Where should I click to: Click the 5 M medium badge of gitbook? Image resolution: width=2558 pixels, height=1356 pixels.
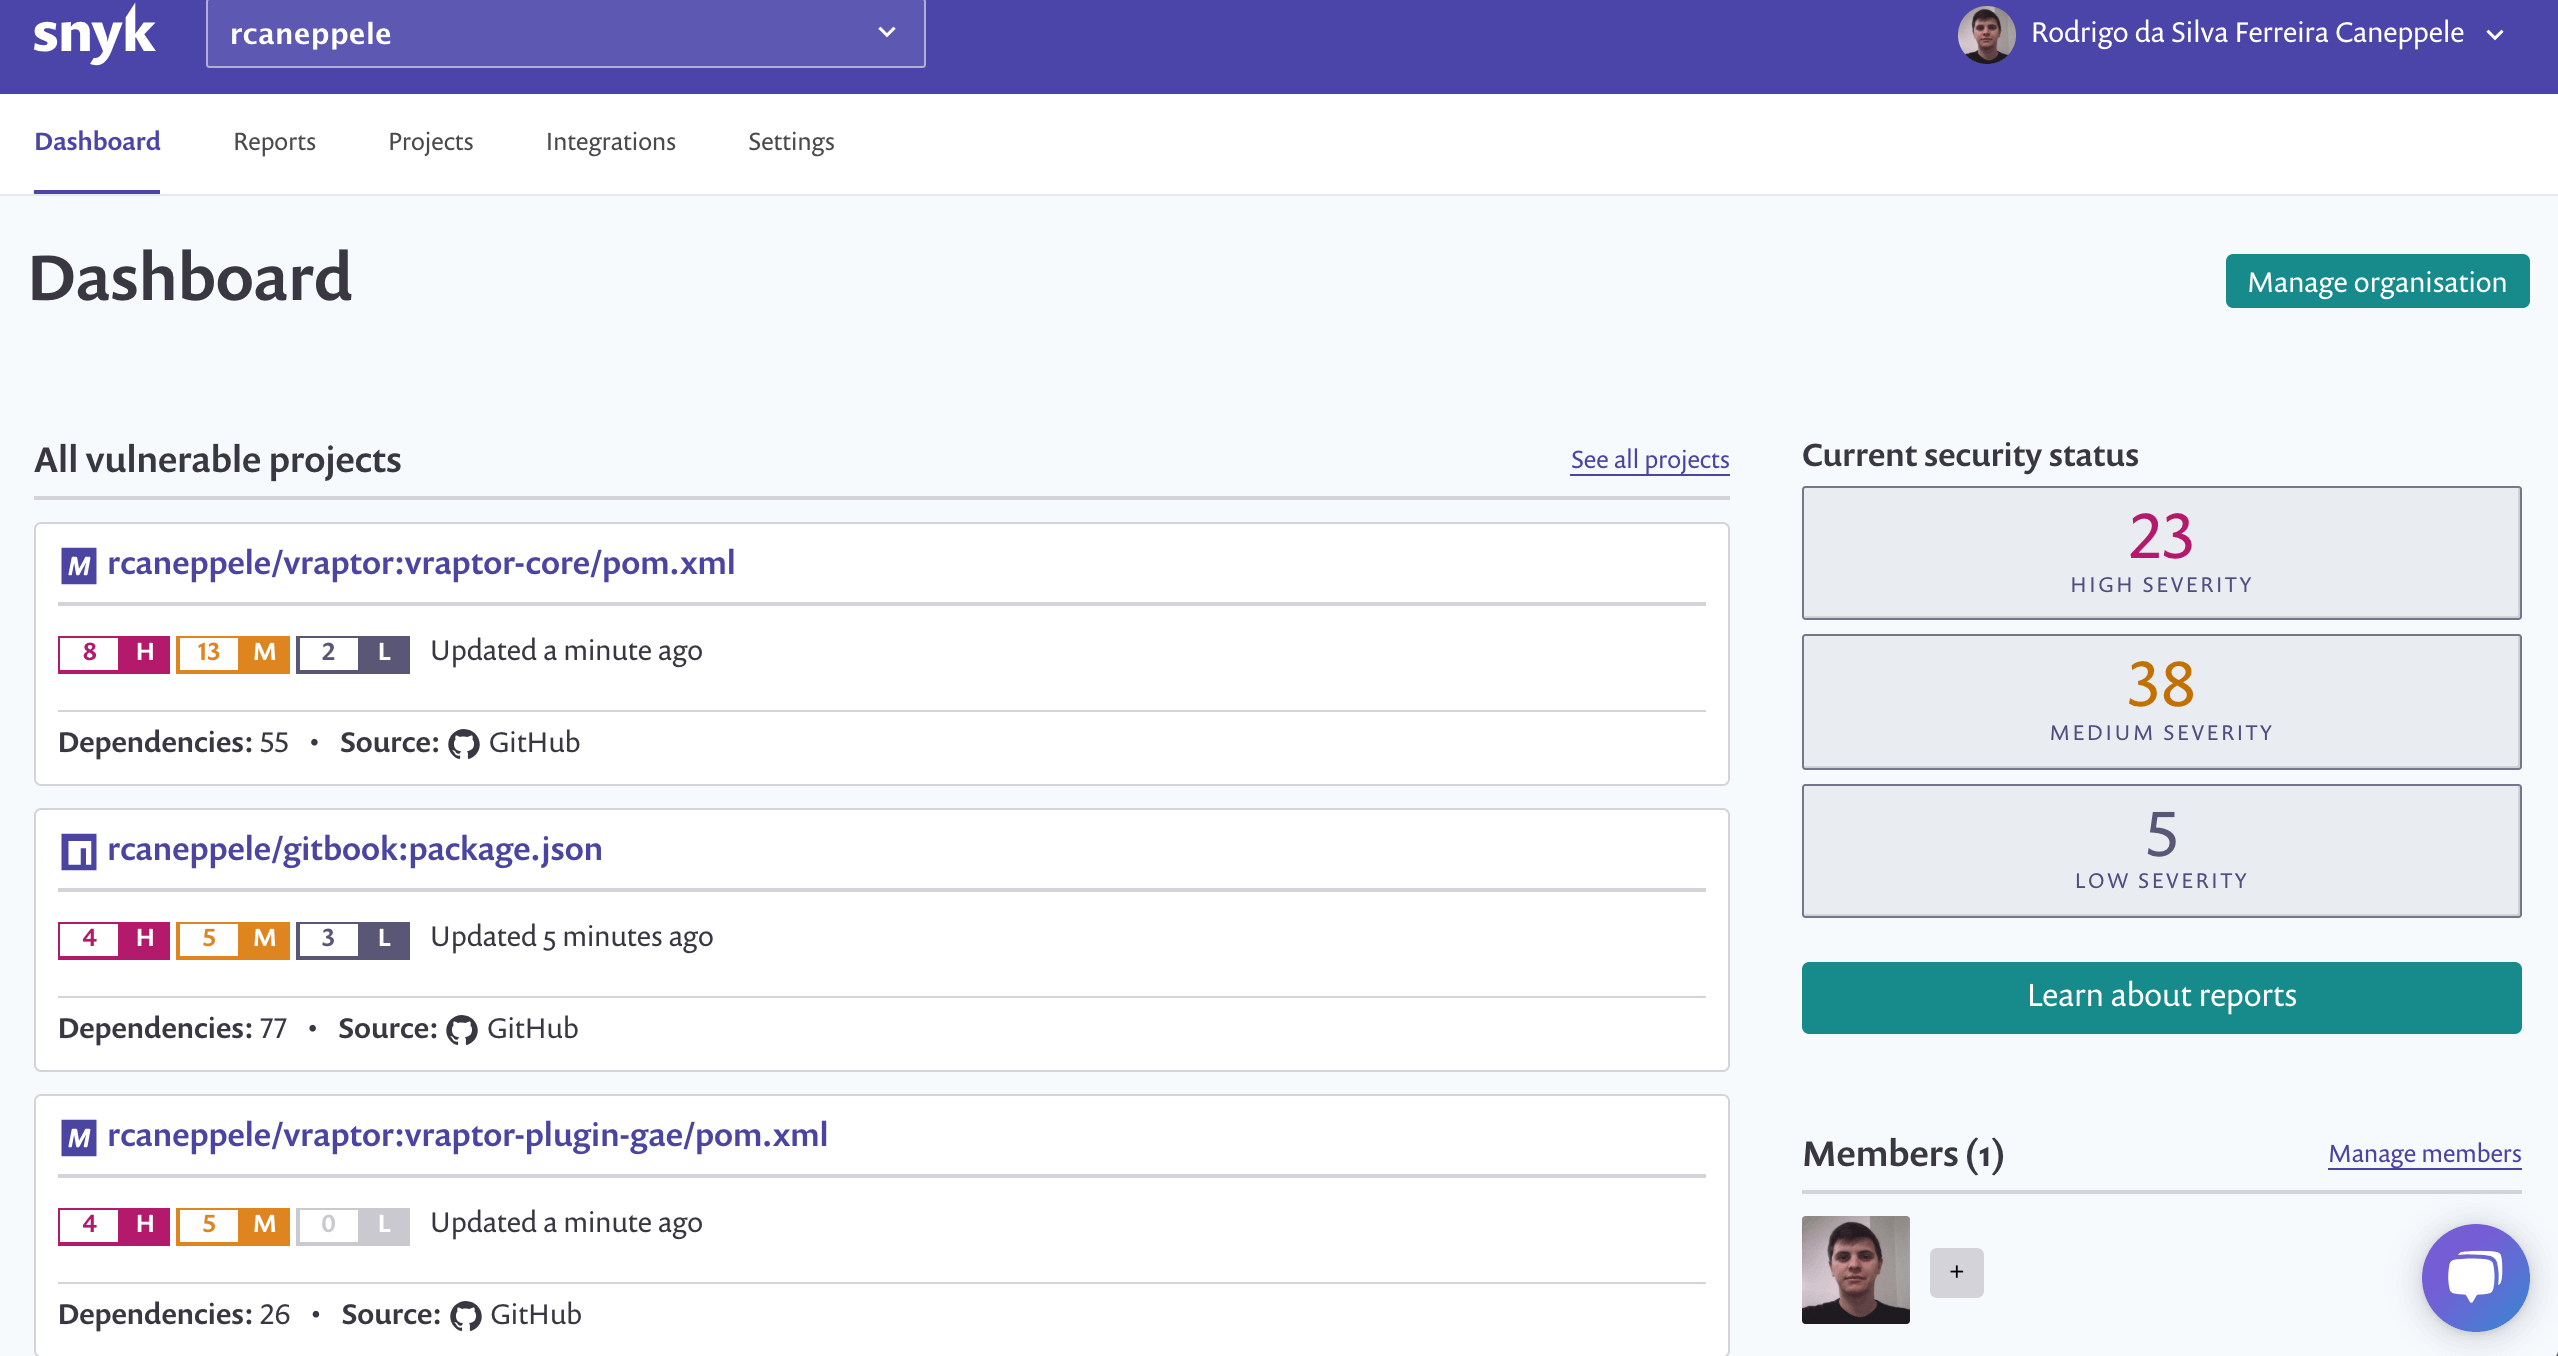pos(233,940)
